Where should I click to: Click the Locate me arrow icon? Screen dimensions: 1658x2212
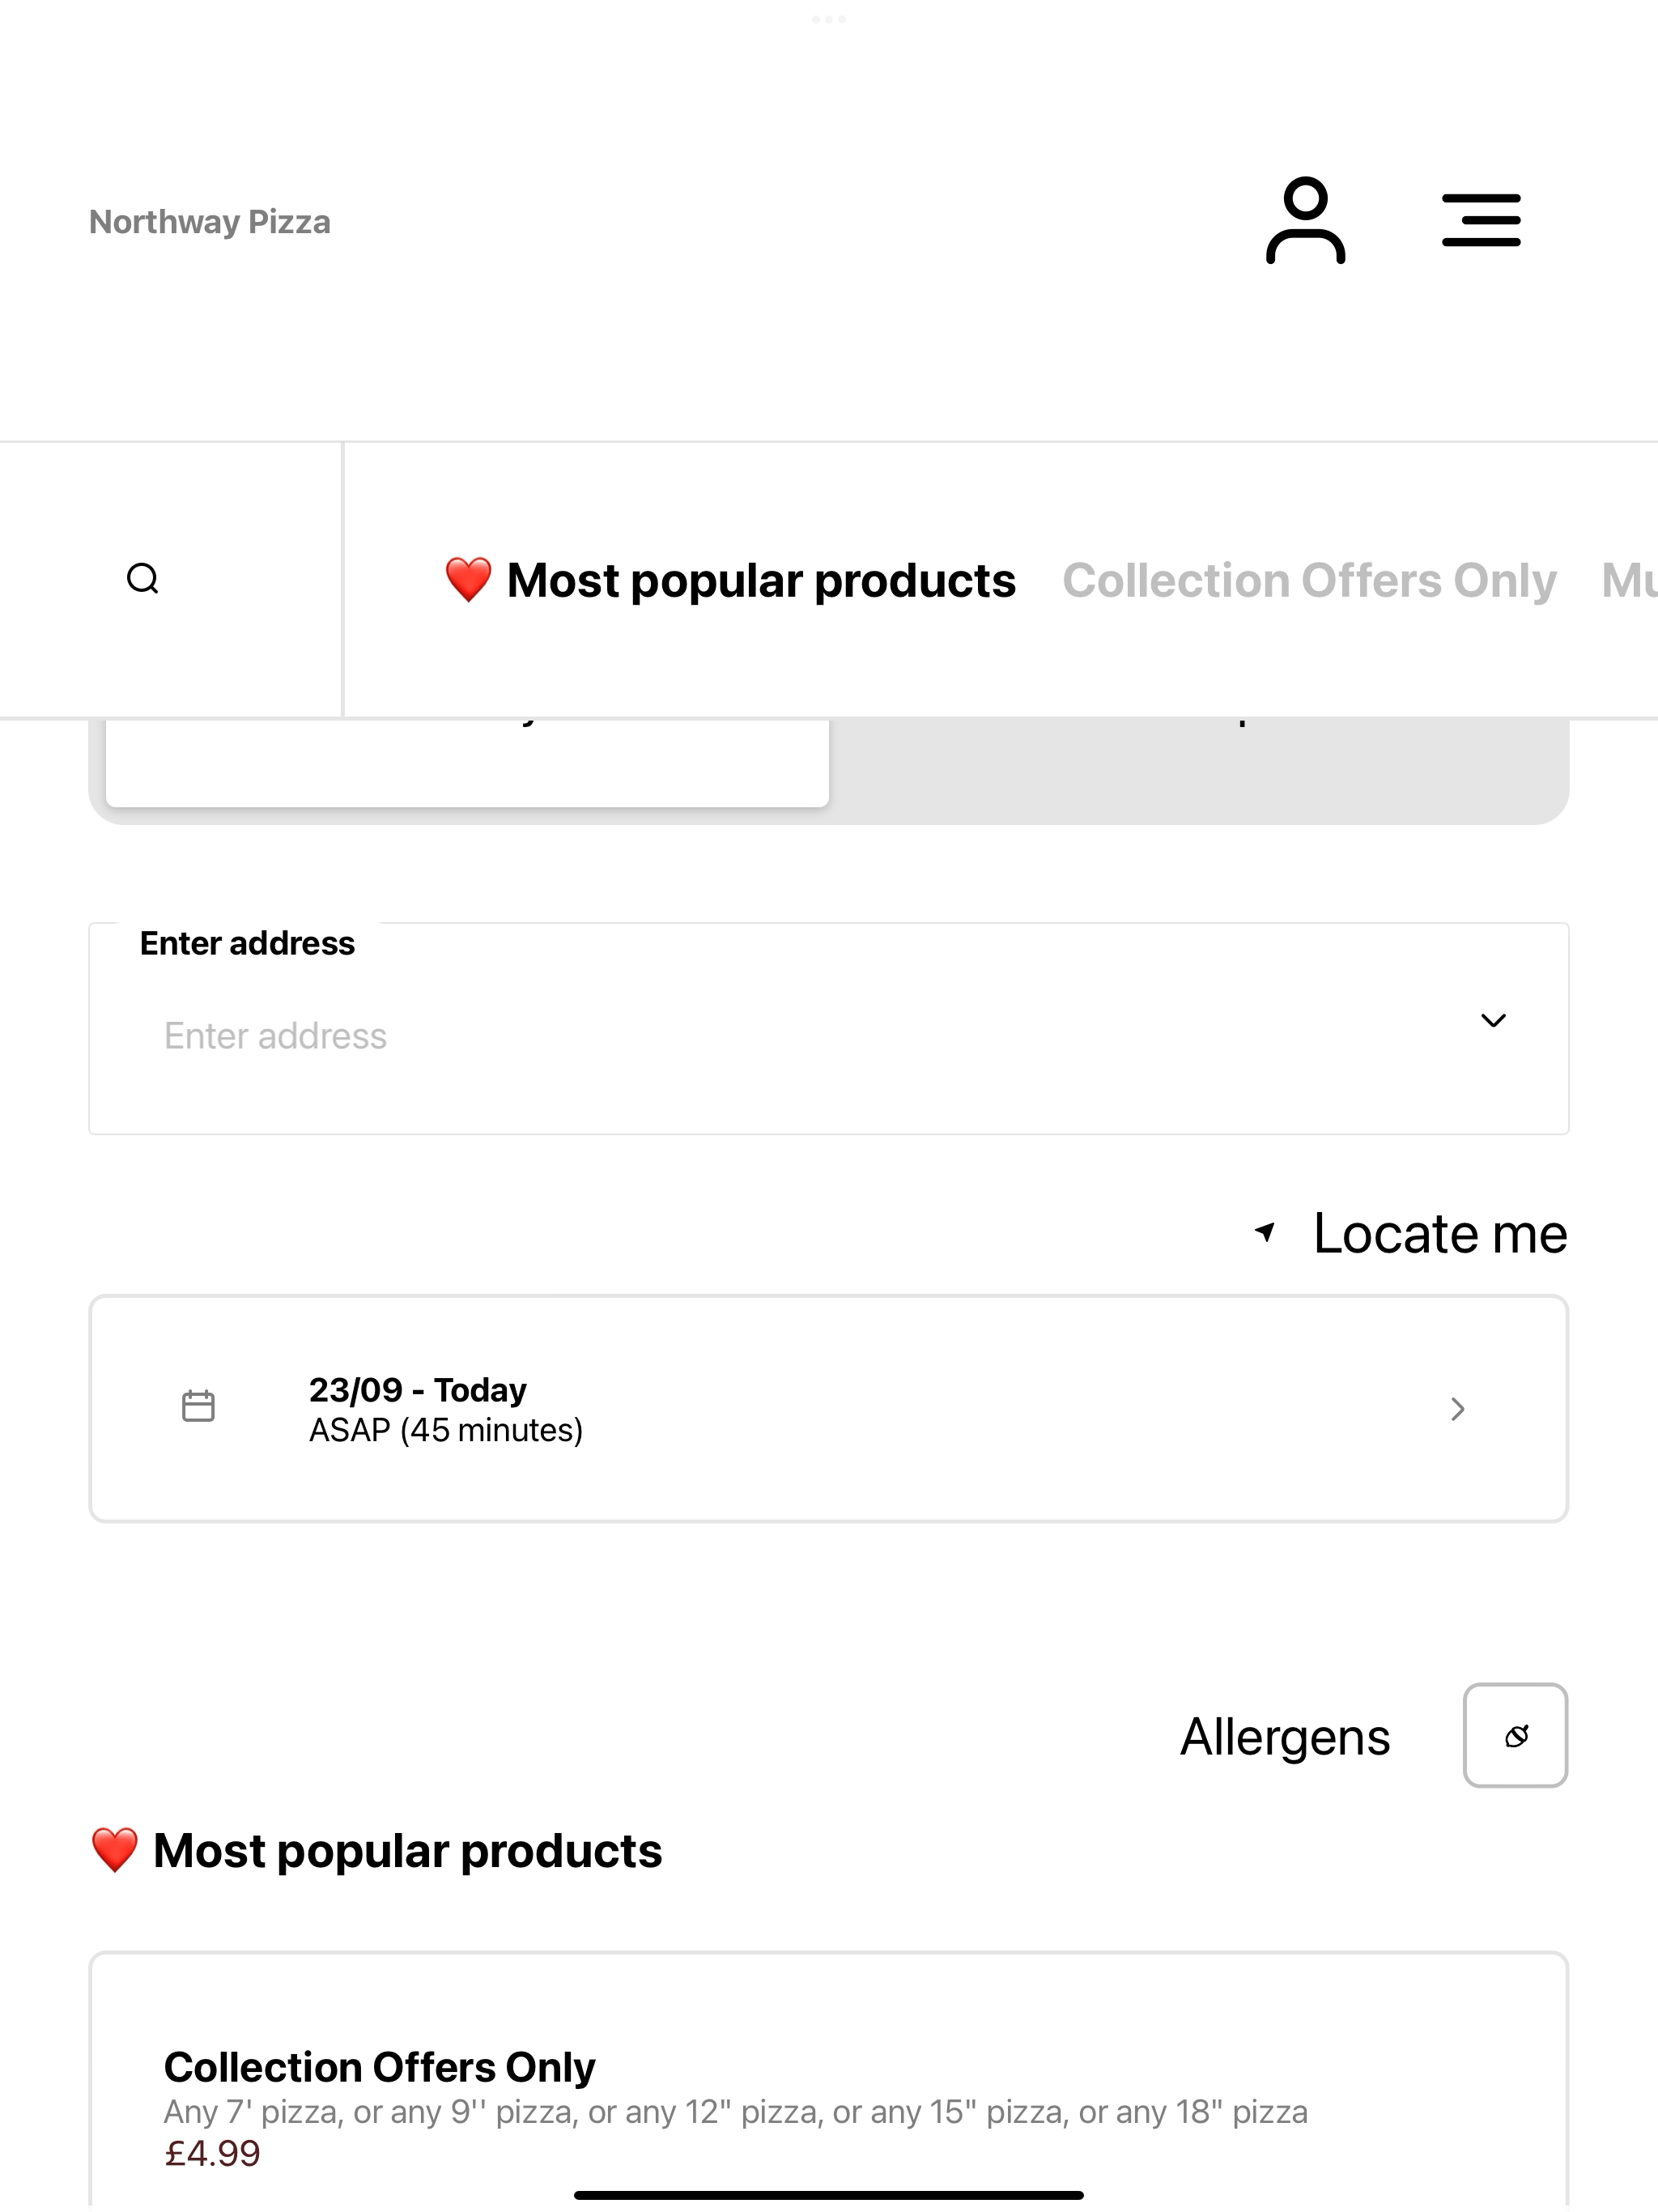pyautogui.click(x=1265, y=1232)
